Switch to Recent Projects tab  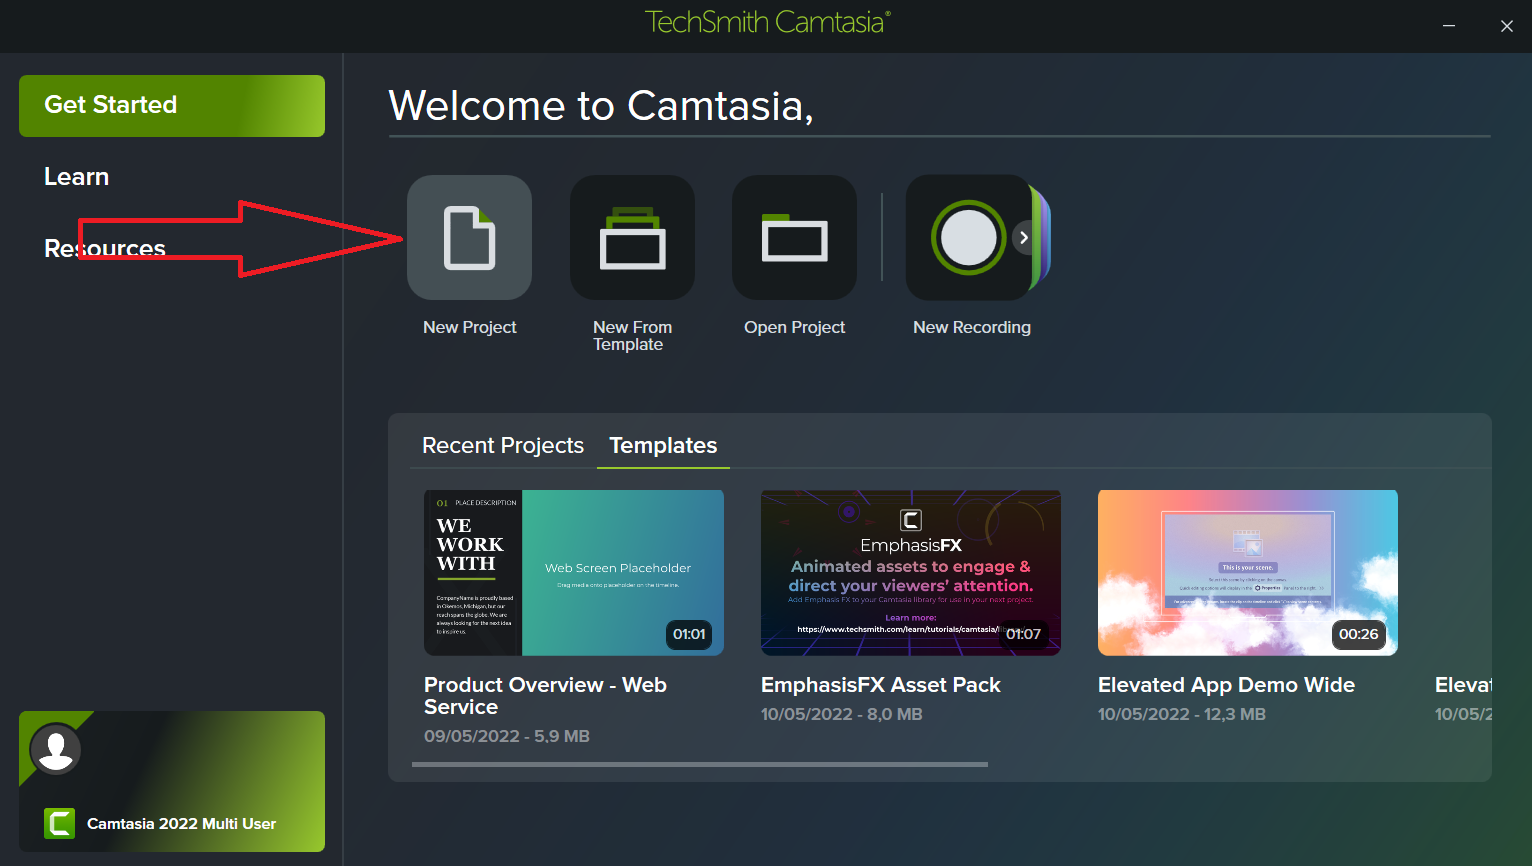coord(502,446)
